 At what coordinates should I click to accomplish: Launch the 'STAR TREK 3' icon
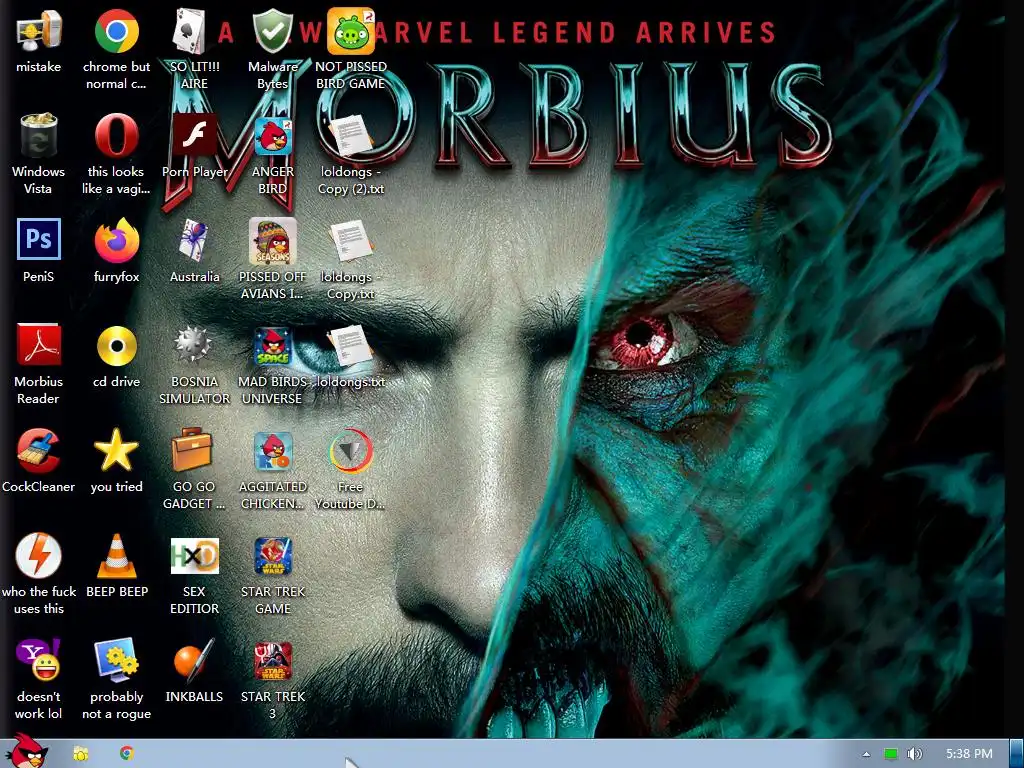pyautogui.click(x=272, y=661)
